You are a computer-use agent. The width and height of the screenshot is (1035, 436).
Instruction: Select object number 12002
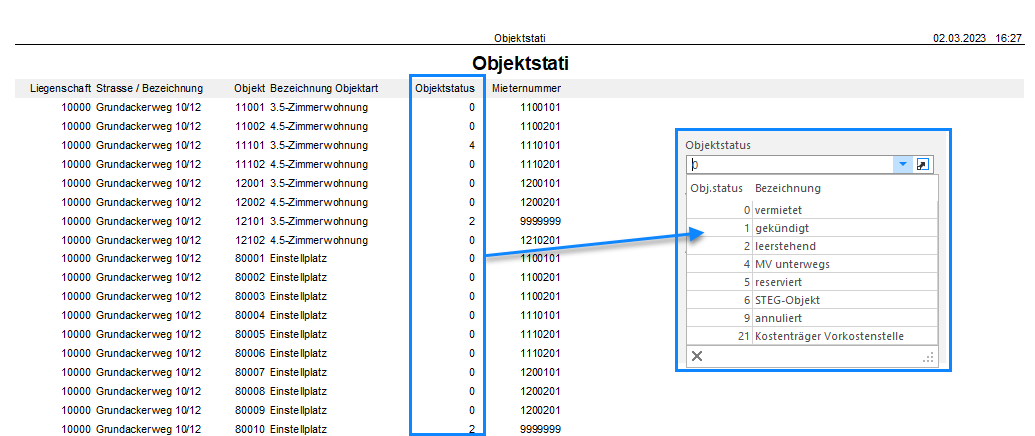[x=250, y=202]
